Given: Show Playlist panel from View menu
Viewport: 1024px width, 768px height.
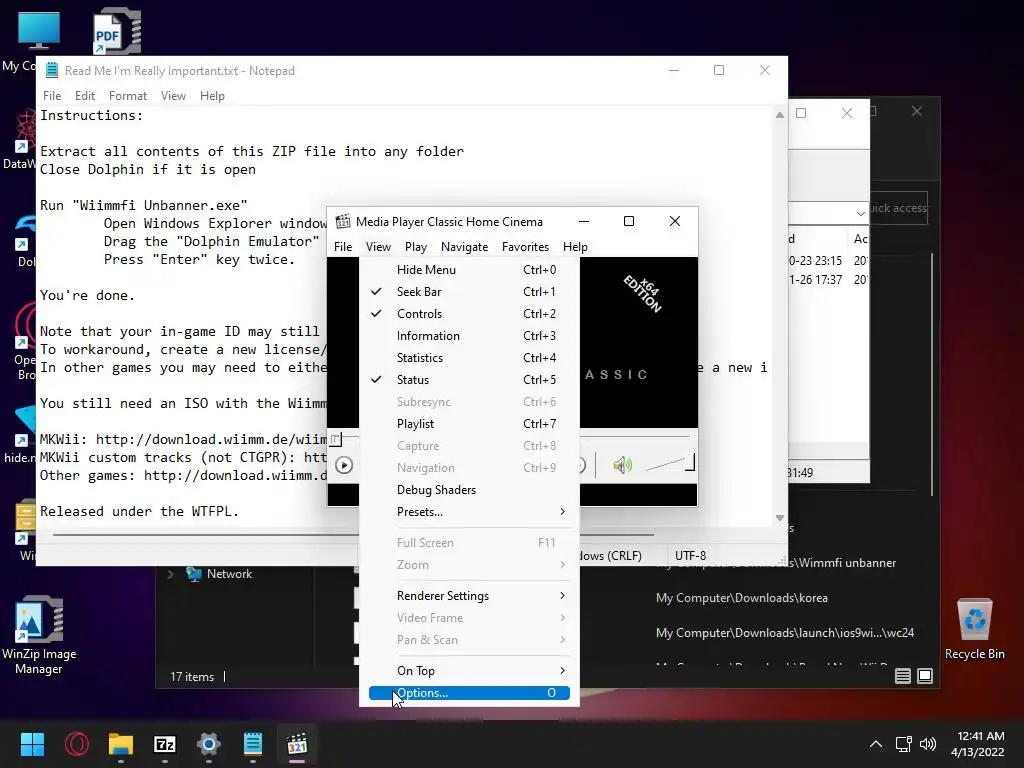Looking at the screenshot, I should [469, 424].
